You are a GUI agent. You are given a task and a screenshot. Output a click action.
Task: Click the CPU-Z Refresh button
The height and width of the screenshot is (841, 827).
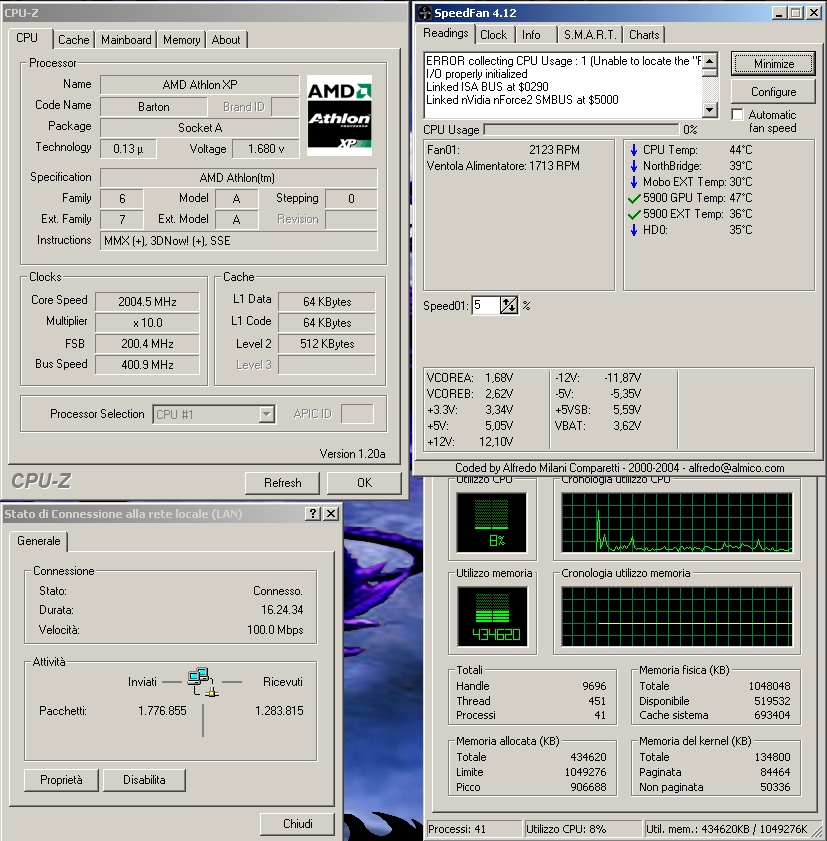tap(283, 483)
